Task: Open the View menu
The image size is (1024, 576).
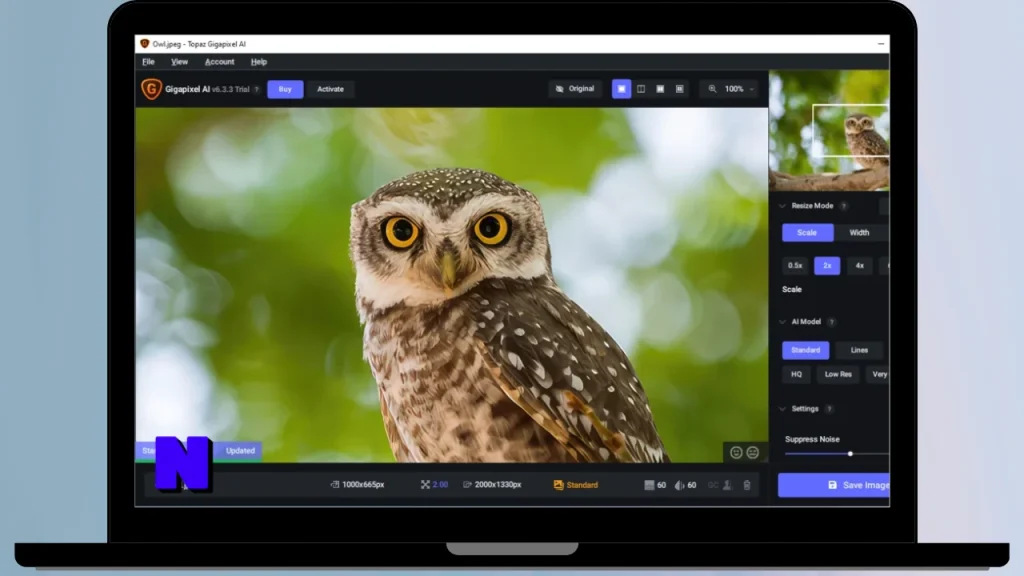Action: [179, 62]
